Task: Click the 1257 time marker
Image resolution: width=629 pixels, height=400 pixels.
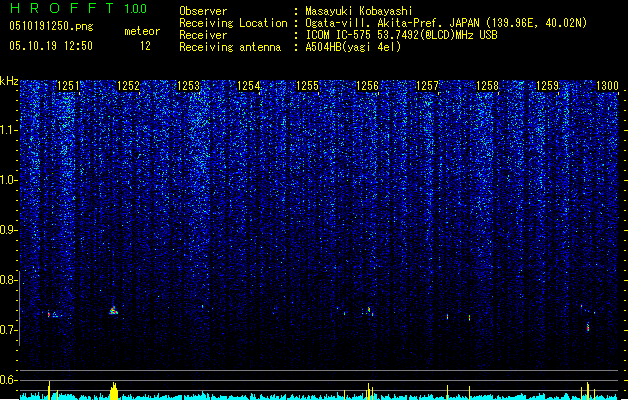Action: [x=428, y=86]
